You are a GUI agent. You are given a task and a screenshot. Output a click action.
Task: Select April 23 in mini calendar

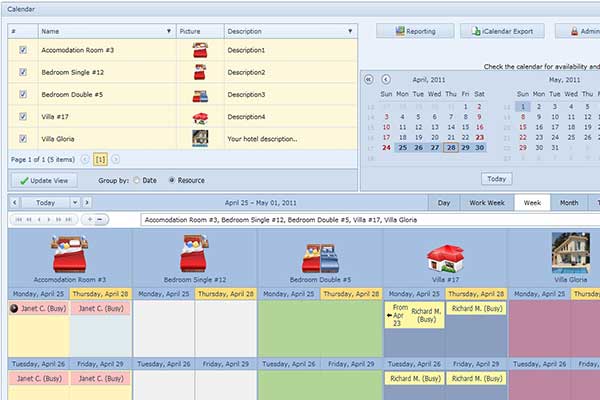tap(479, 137)
